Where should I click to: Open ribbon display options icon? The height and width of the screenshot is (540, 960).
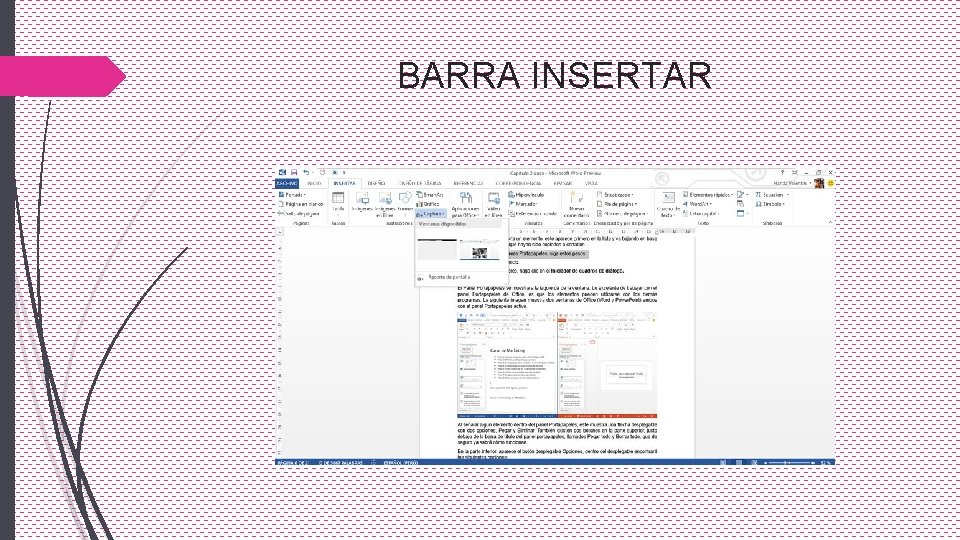click(x=795, y=173)
